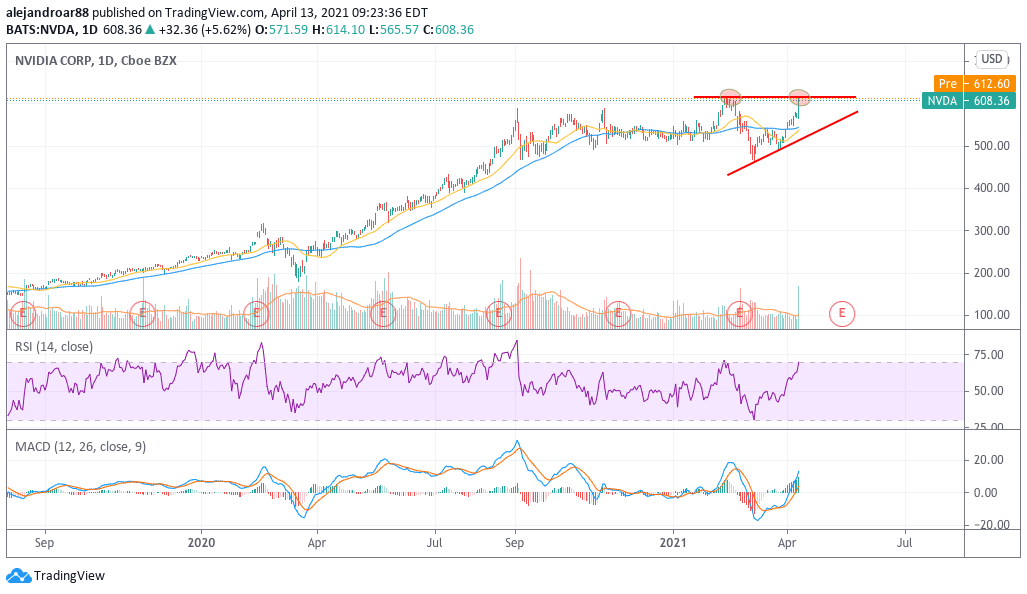
Task: Click the 100.00 price axis label
Action: (x=992, y=315)
